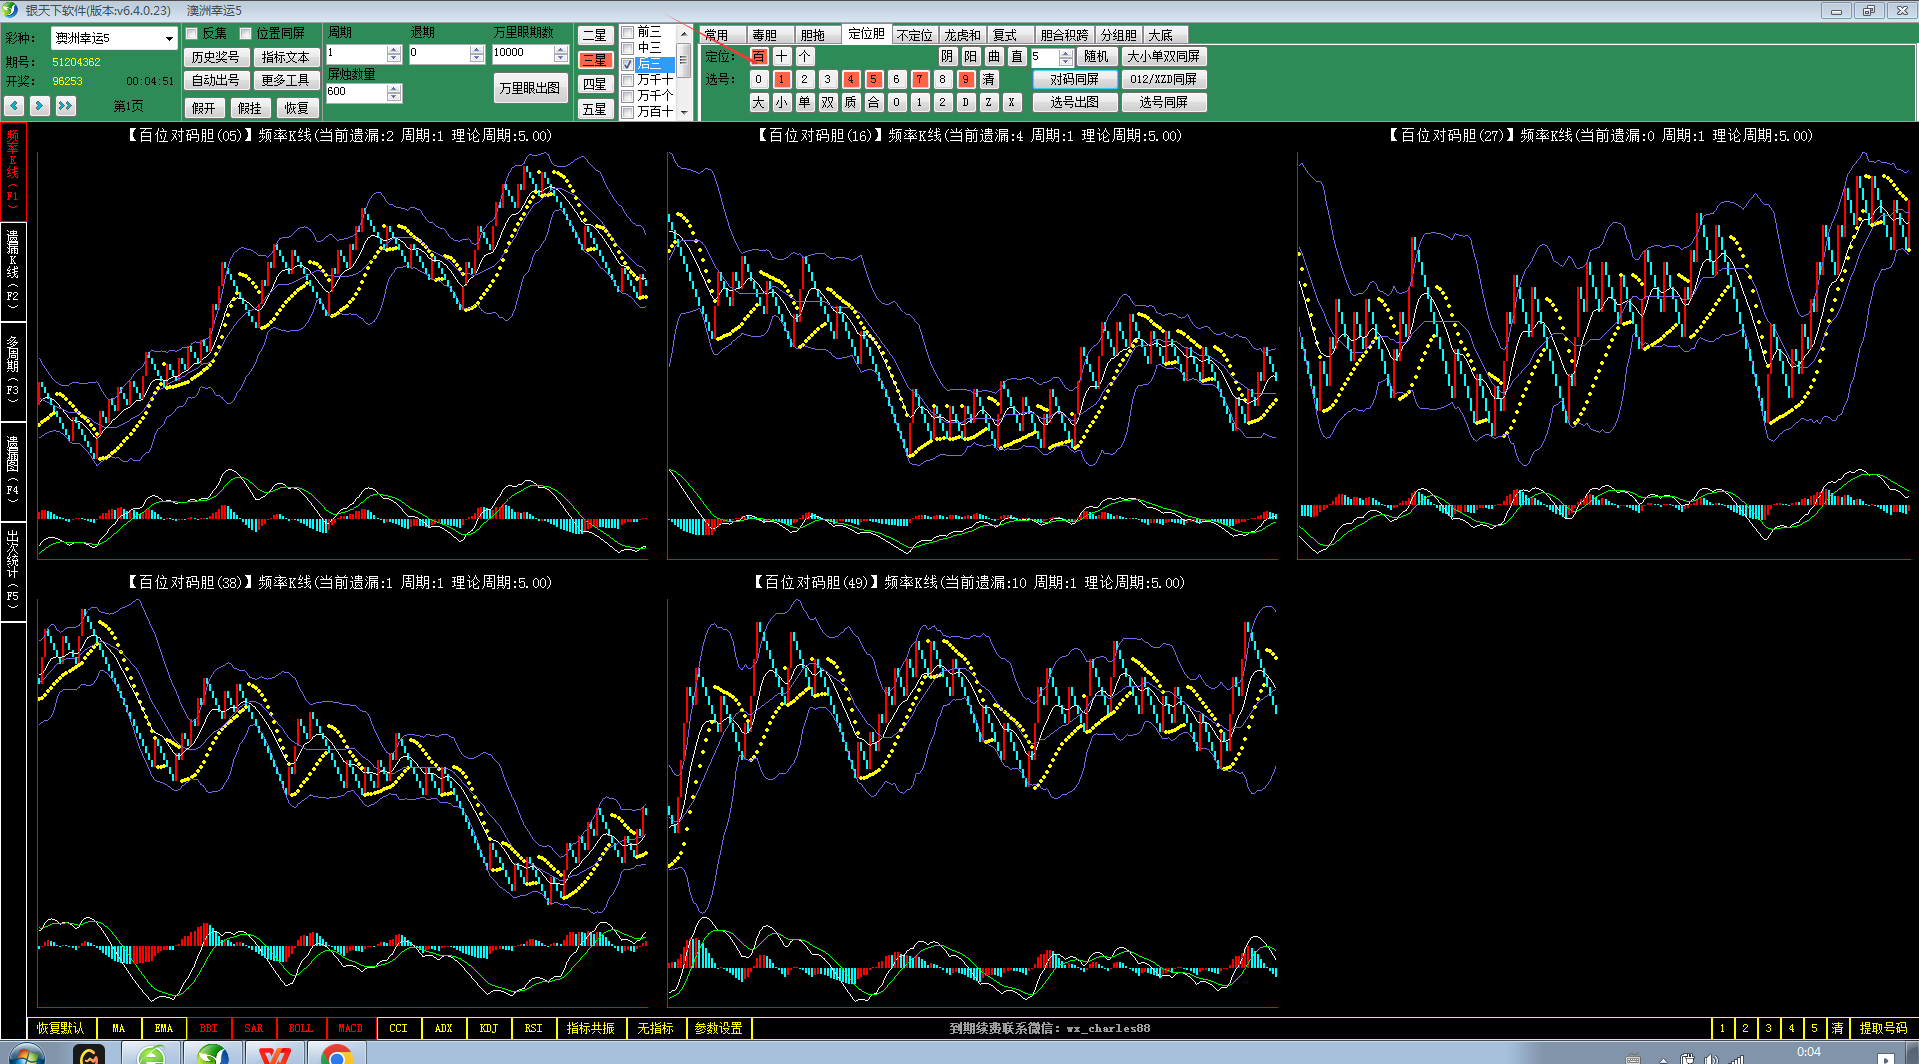The image size is (1919, 1064).
Task: Click the 随机 random button
Action: 1096,57
